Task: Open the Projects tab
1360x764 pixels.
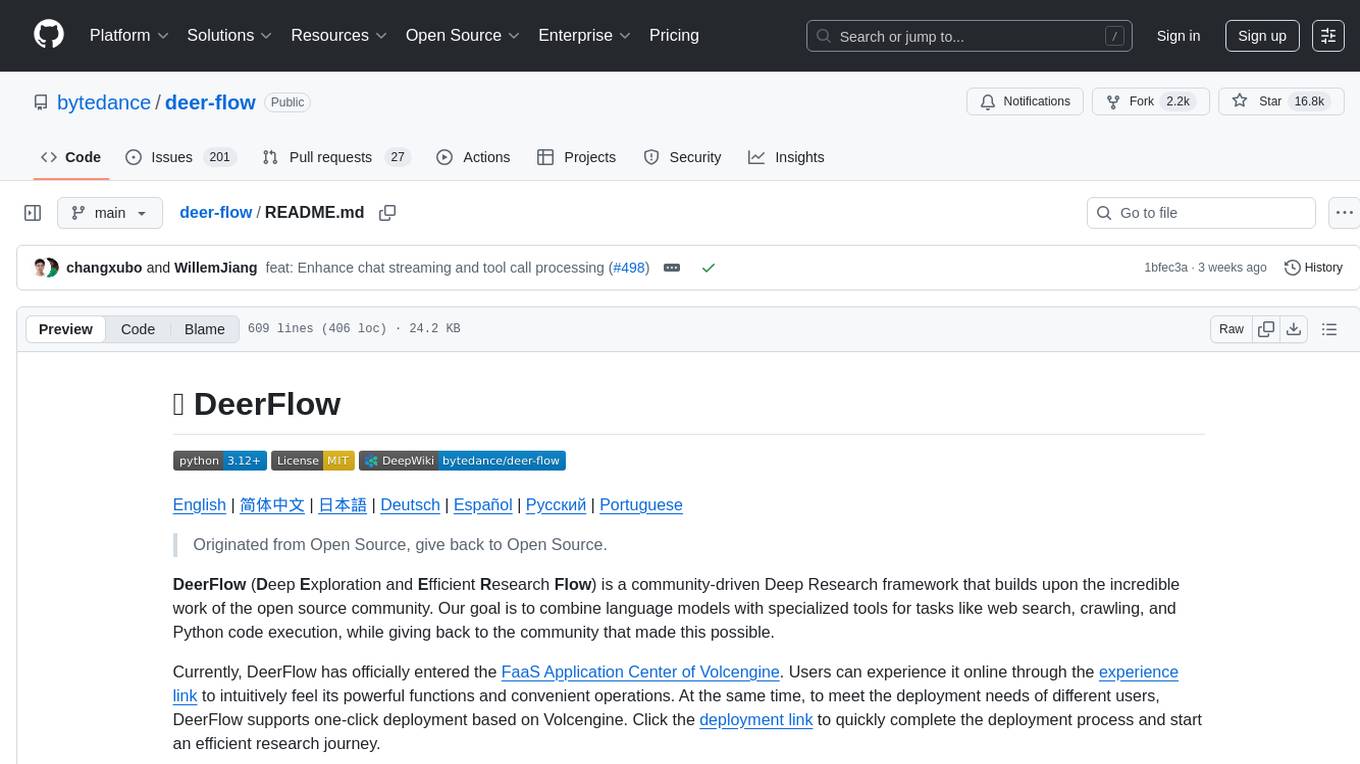Action: (x=577, y=157)
